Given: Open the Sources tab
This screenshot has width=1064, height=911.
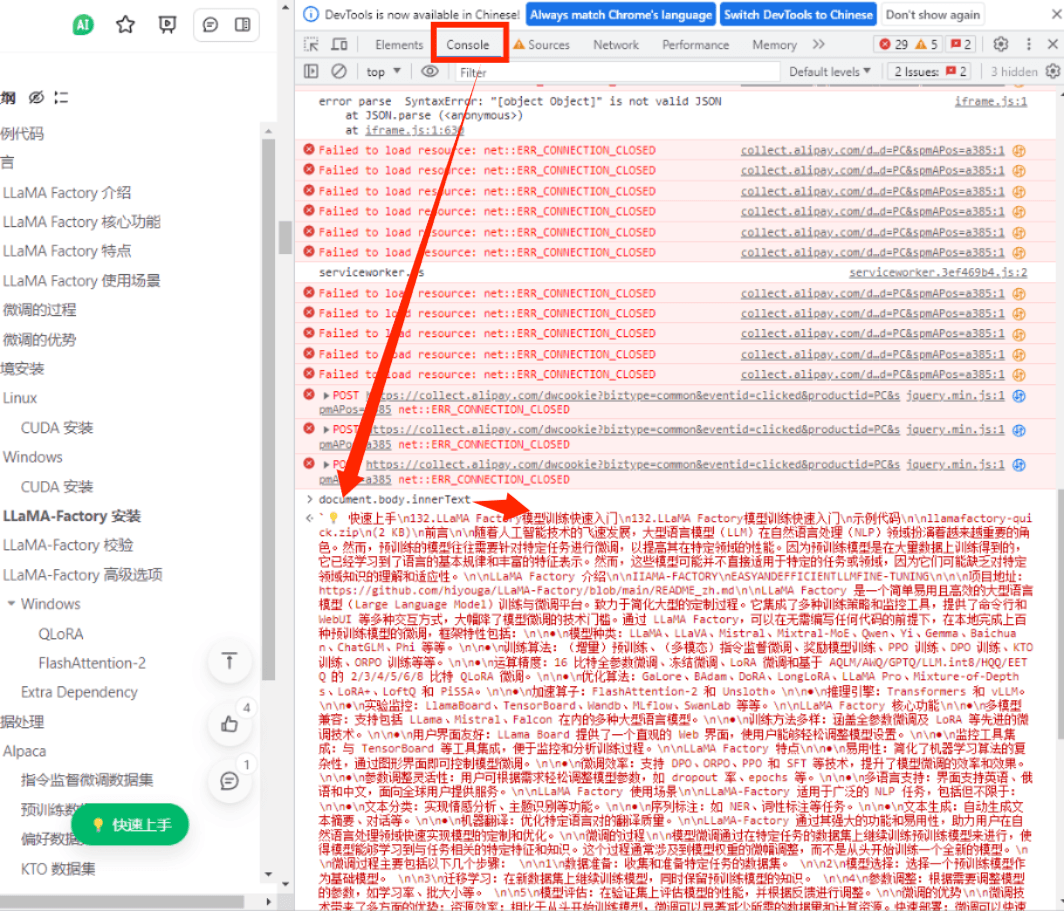Looking at the screenshot, I should point(542,45).
